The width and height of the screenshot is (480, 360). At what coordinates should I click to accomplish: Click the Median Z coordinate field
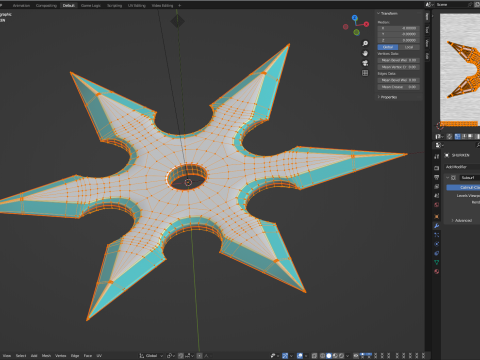(398, 40)
